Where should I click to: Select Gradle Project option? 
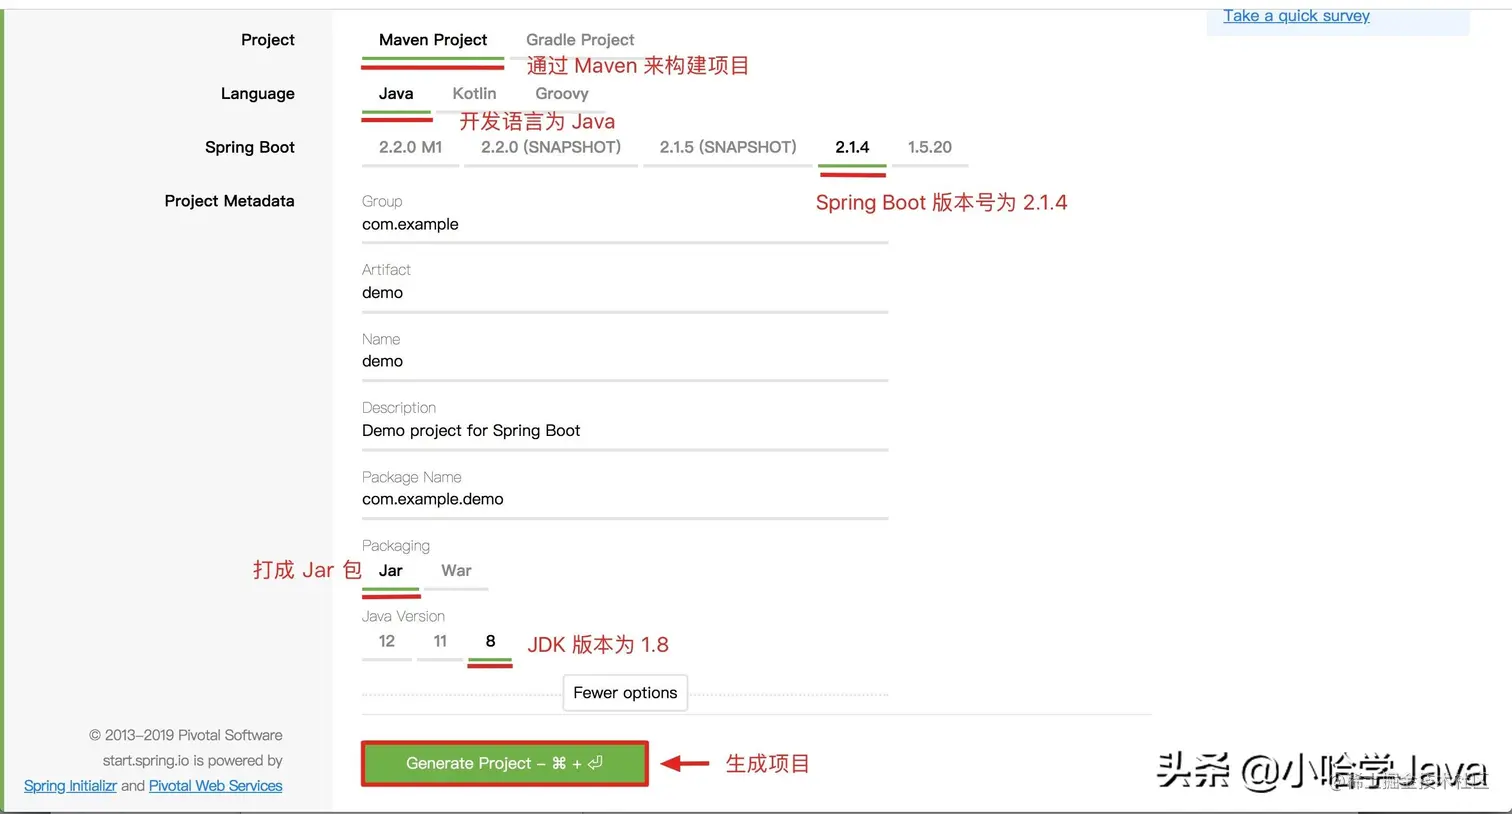click(x=580, y=40)
